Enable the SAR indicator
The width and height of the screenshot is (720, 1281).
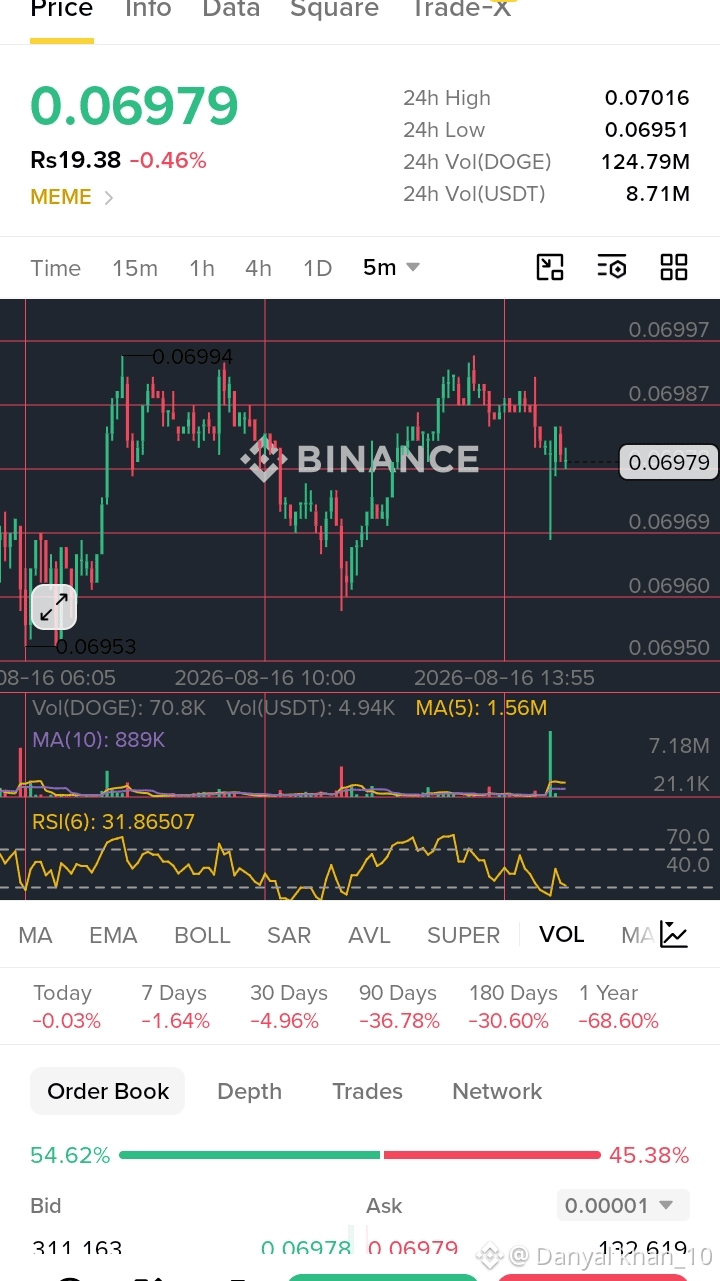coord(289,935)
